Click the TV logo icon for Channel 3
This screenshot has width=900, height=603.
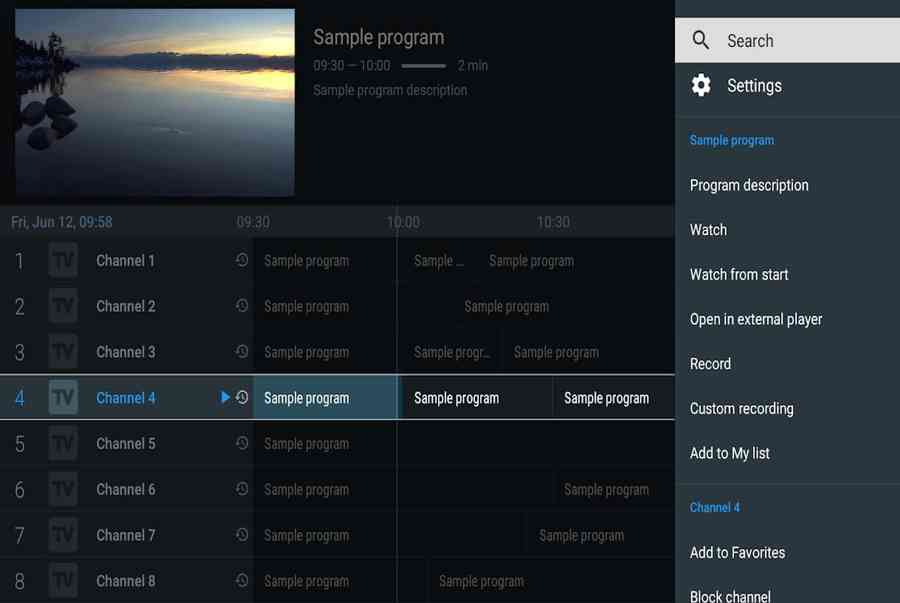63,352
